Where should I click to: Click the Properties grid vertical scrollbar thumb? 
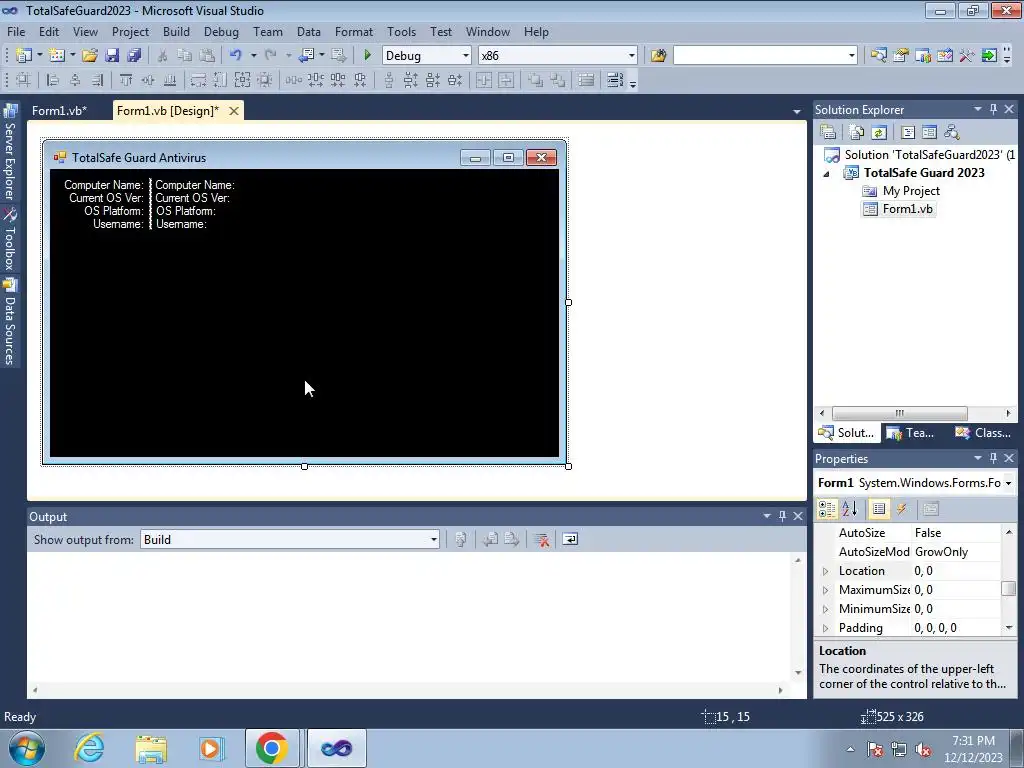1008,588
